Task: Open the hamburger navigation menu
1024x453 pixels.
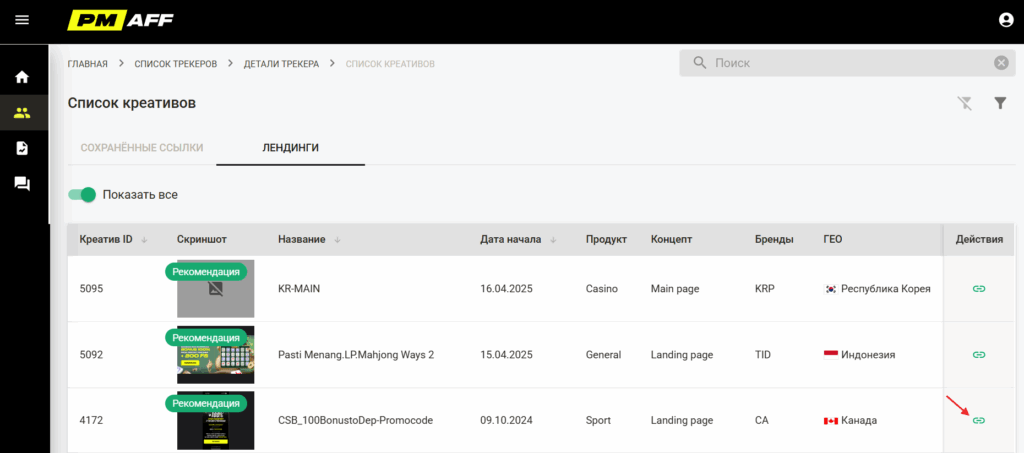Action: (x=22, y=20)
